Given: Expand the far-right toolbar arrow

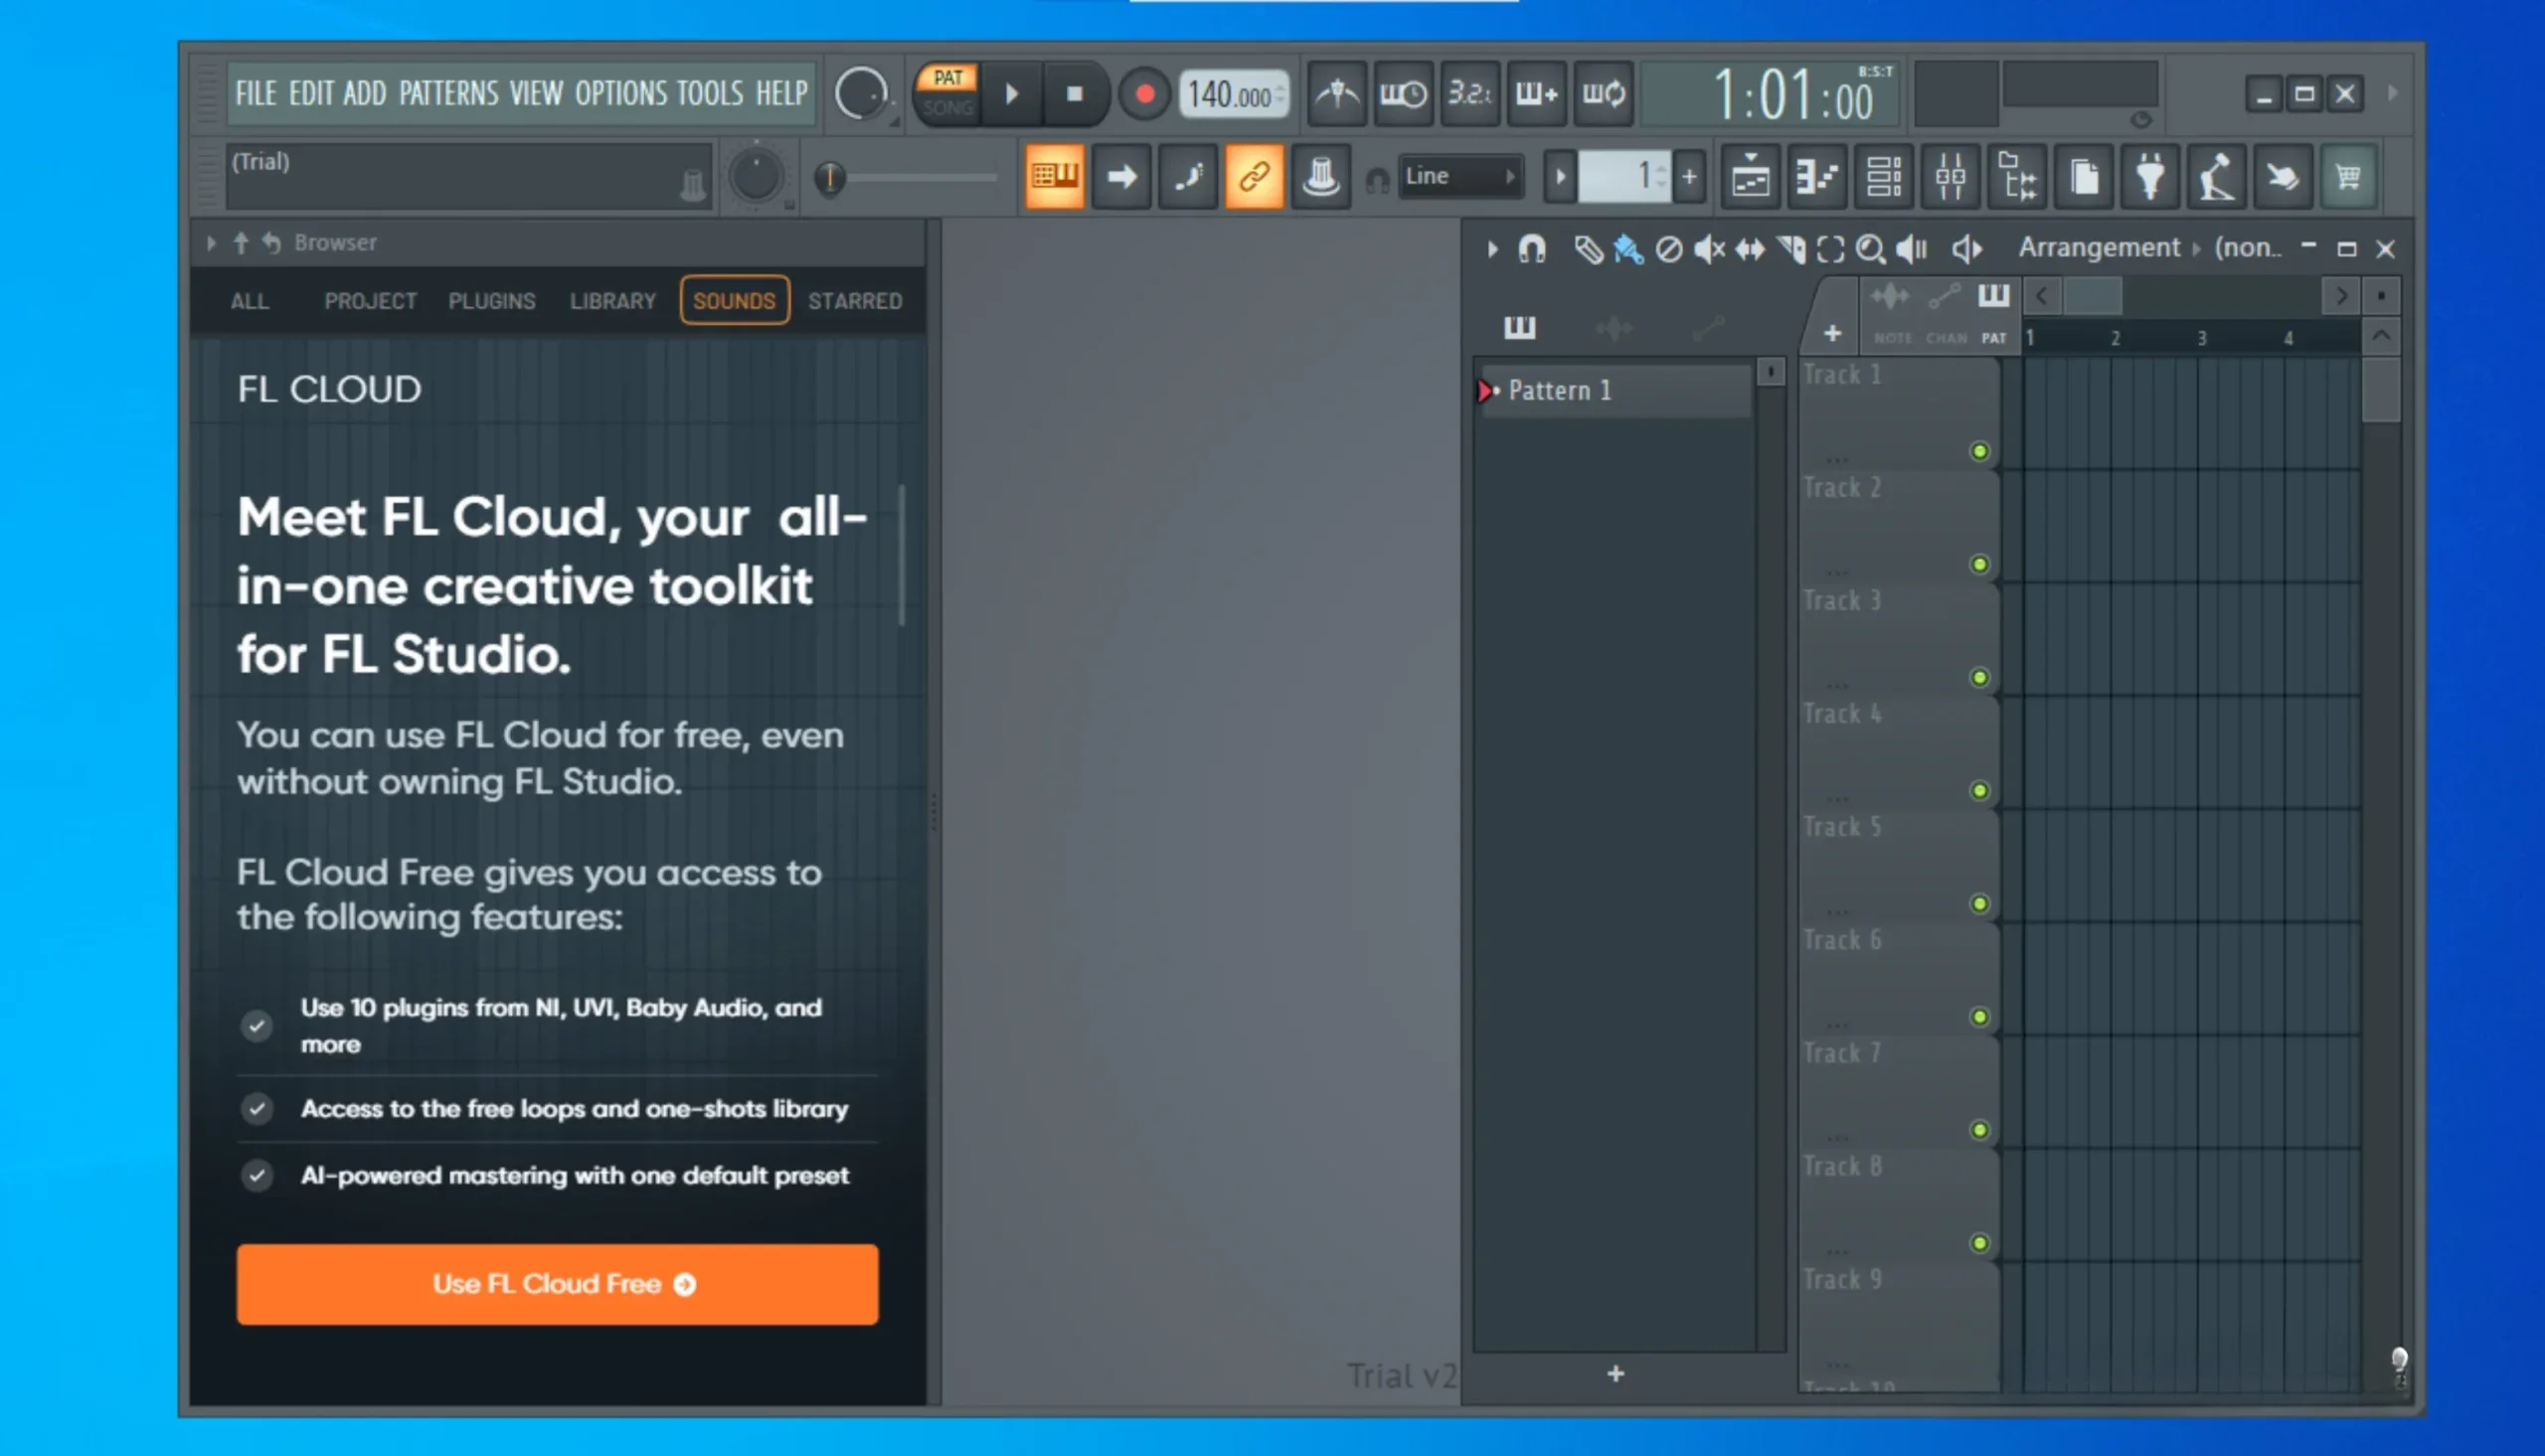Looking at the screenshot, I should tap(2393, 93).
